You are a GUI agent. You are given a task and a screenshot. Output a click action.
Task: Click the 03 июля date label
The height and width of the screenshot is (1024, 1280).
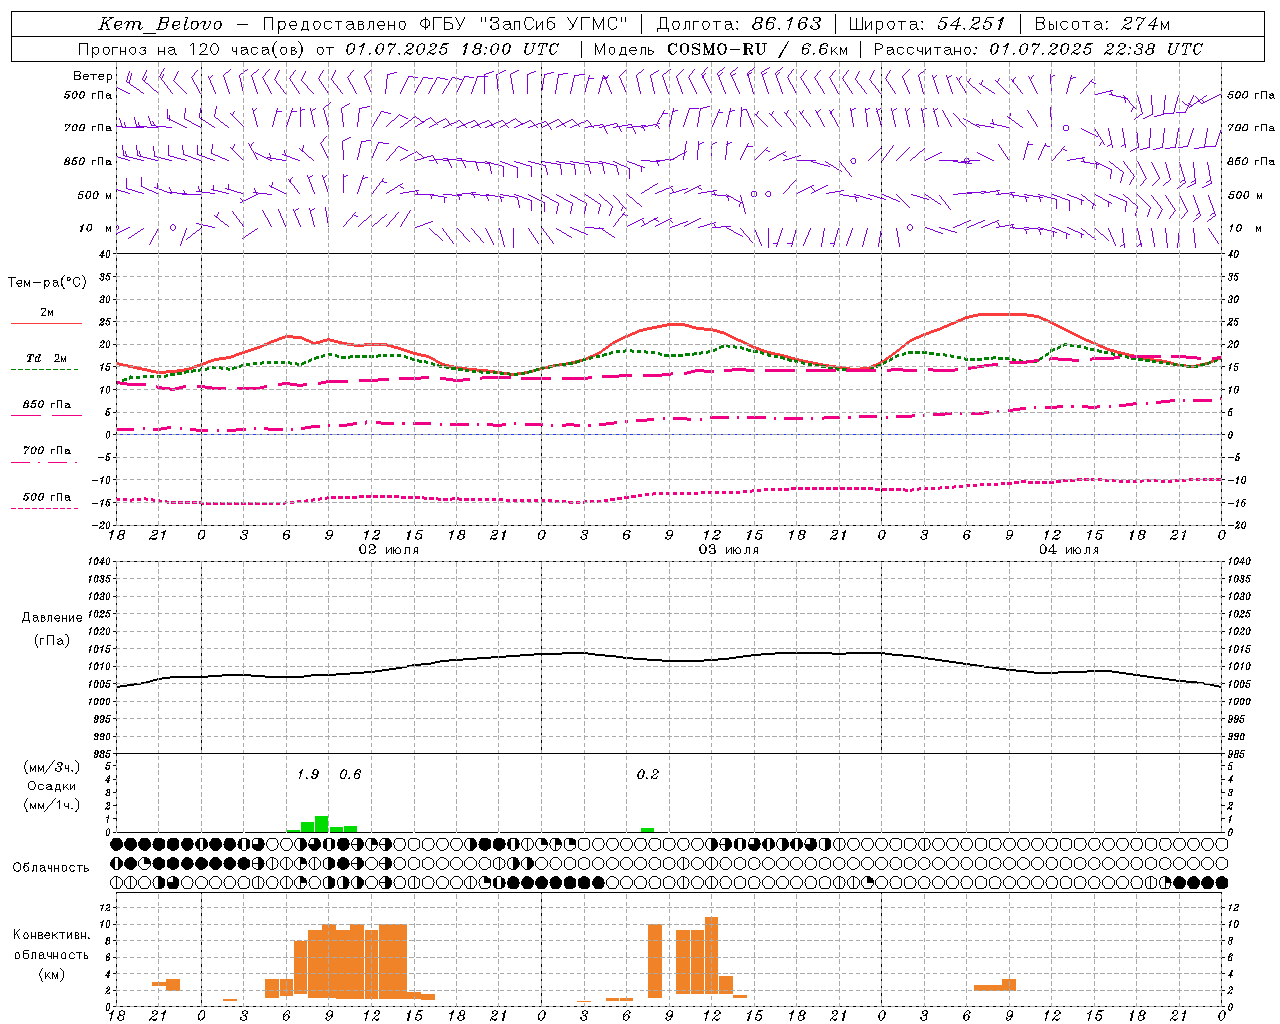[729, 550]
